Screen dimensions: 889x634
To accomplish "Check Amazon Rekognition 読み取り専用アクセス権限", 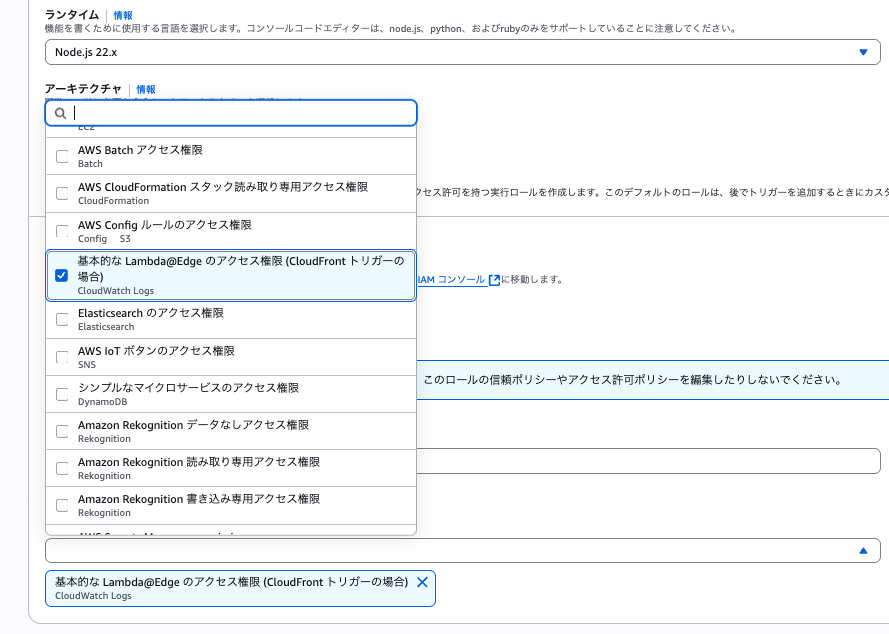I will pos(61,466).
